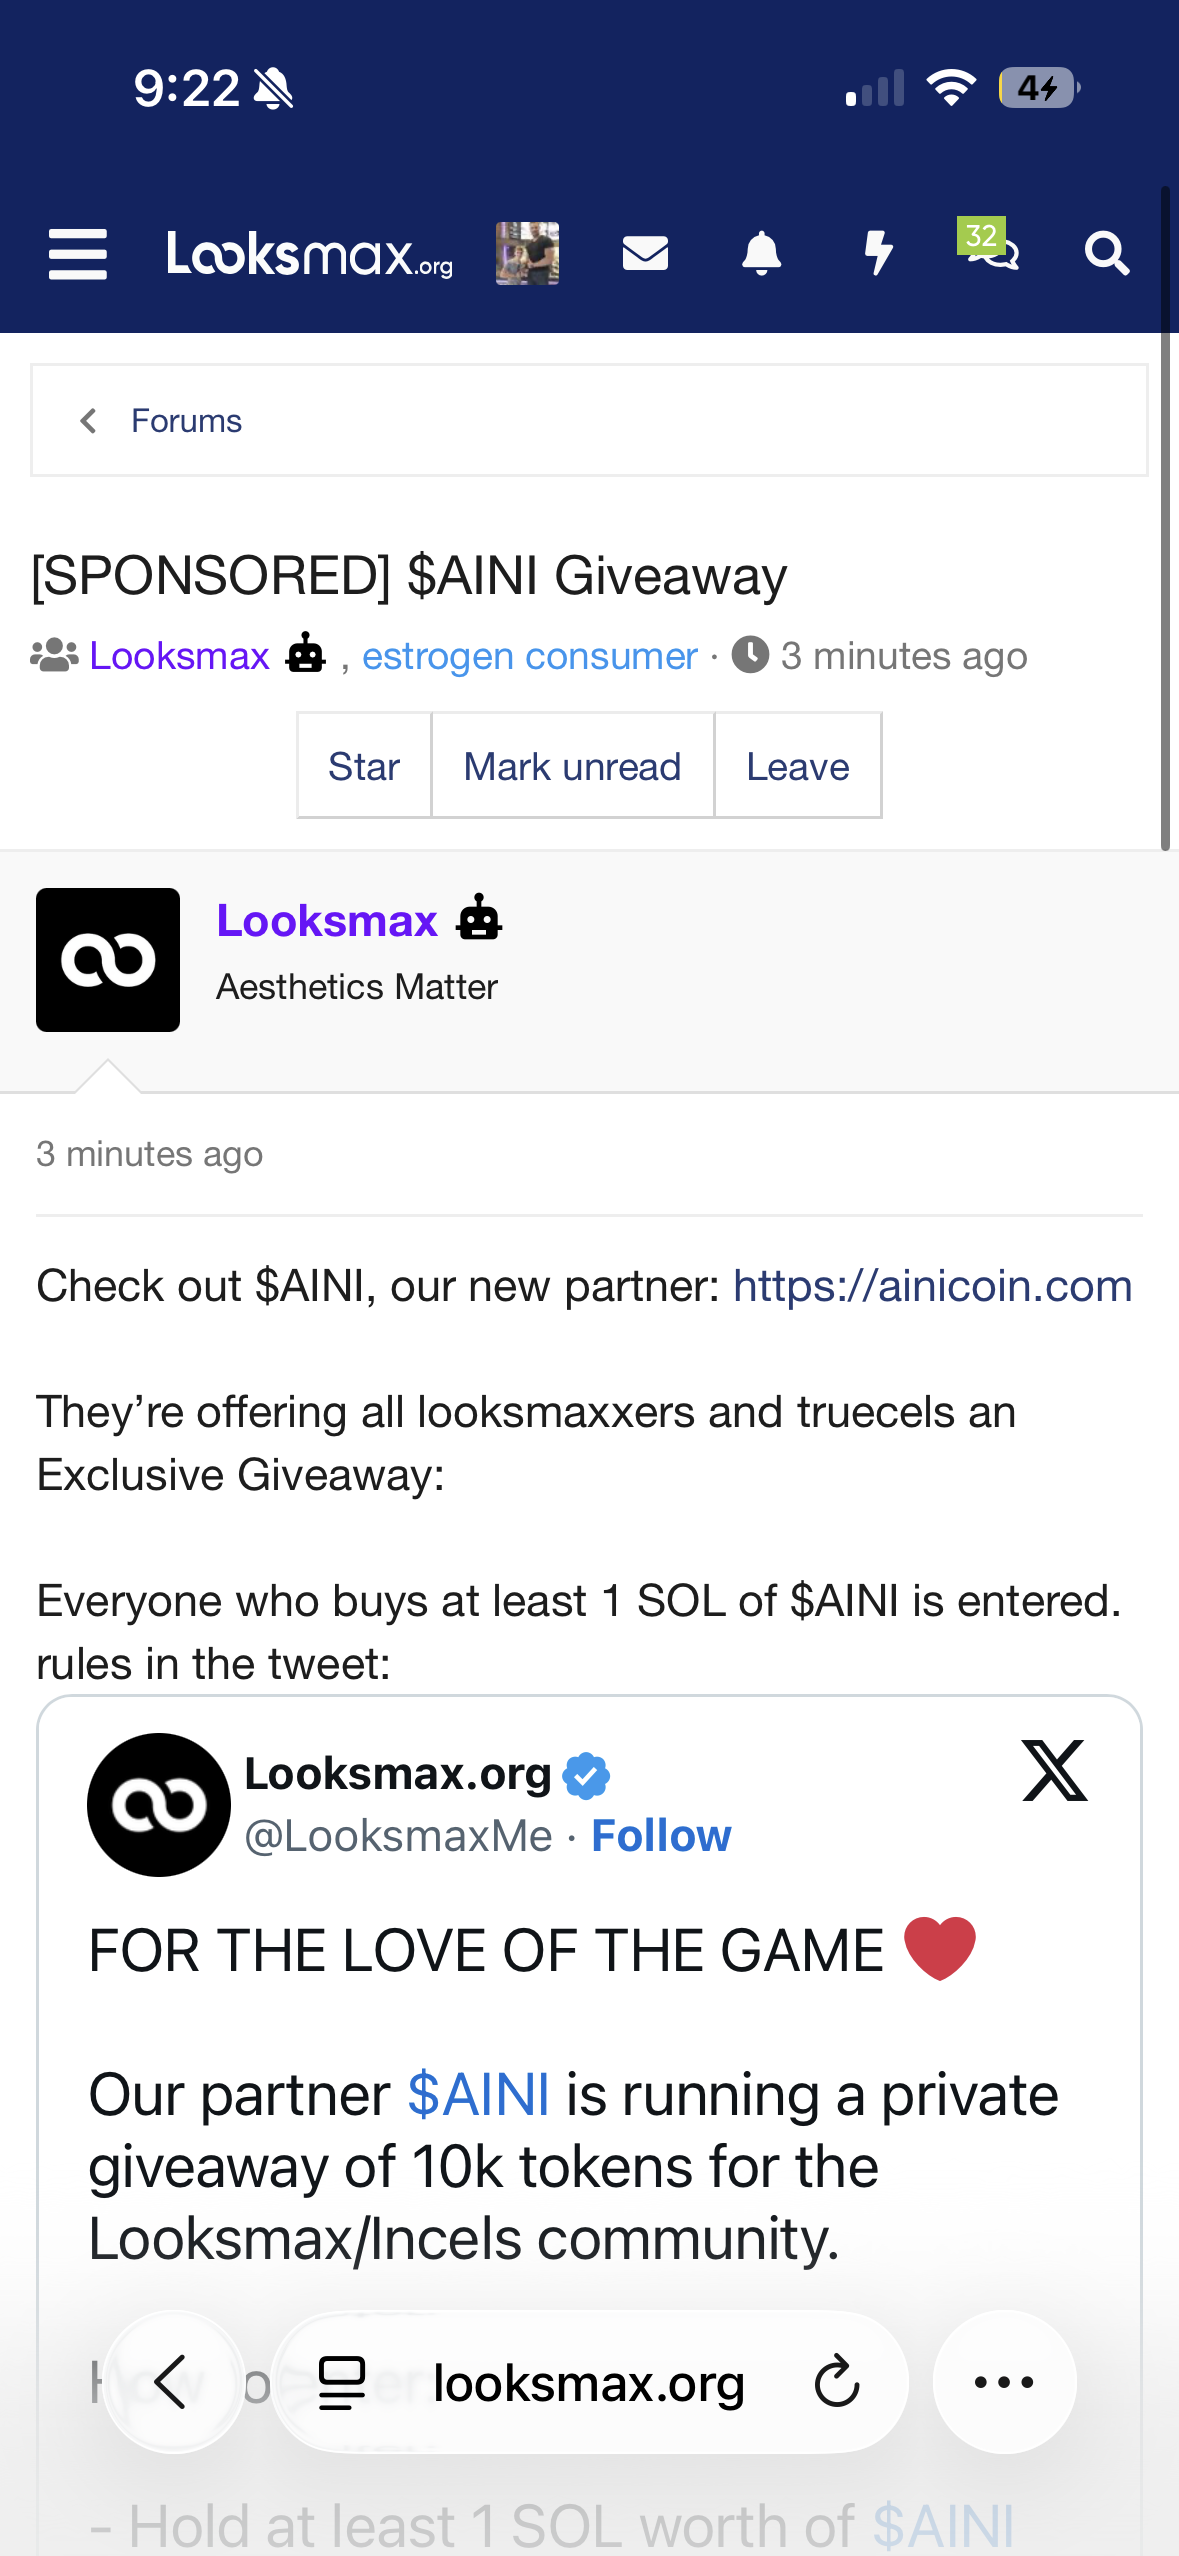
Task: Tap the browser back arrow button
Action: pos(173,2382)
